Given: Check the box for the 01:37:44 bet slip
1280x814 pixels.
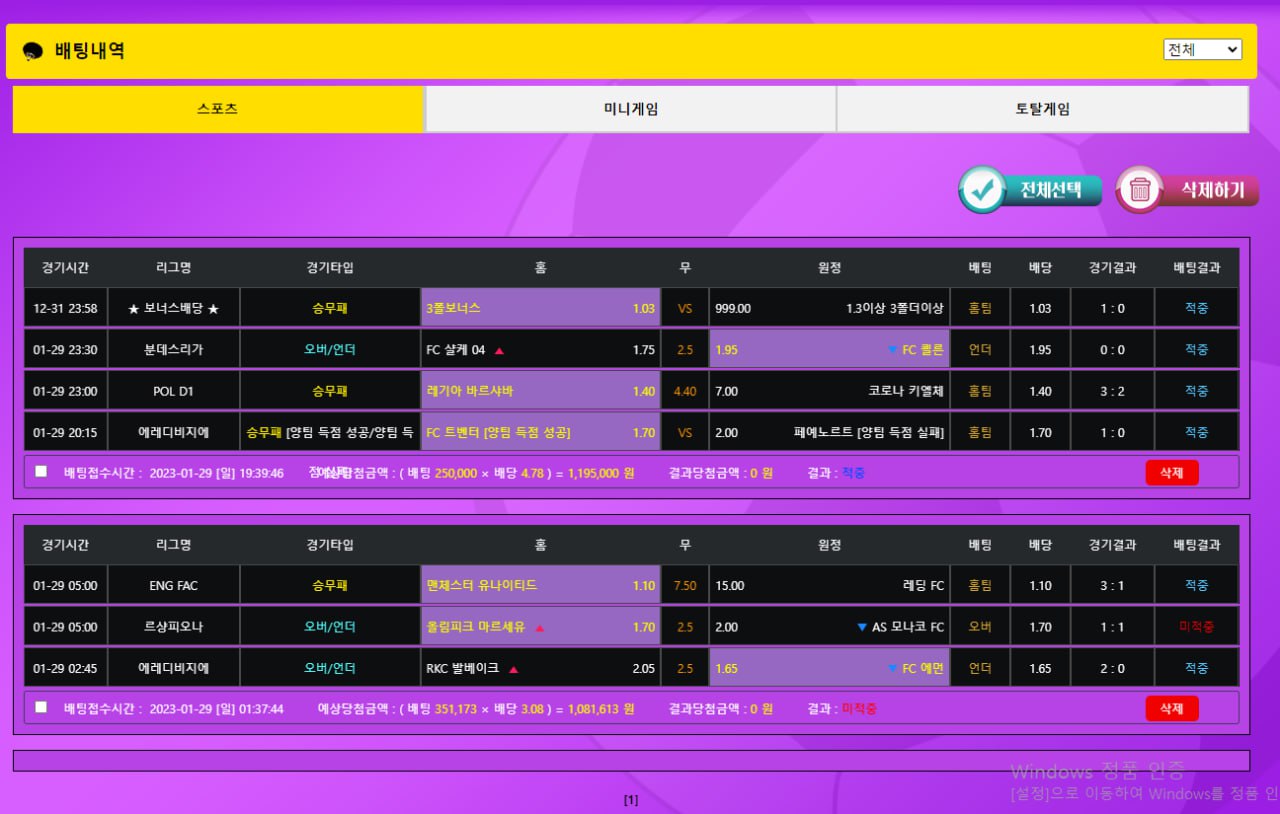Looking at the screenshot, I should tap(41, 707).
